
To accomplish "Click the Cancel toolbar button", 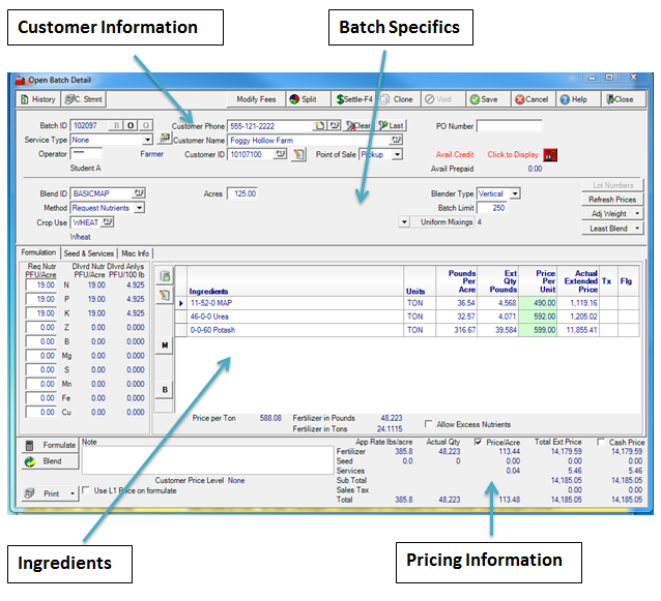I will 531,100.
